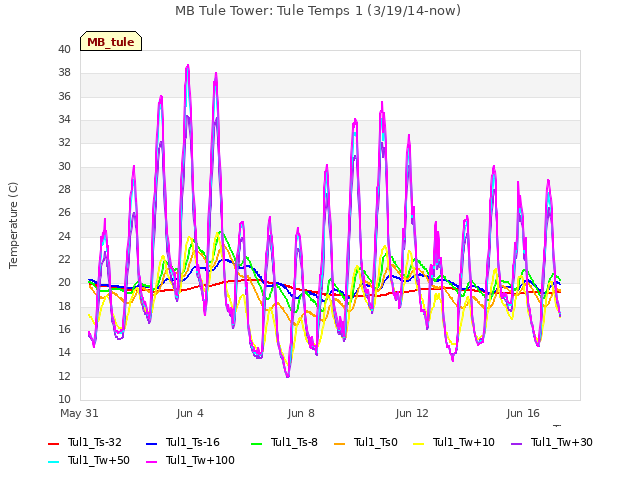Click the 22 y-axis tick label
The height and width of the screenshot is (480, 640).
click(x=64, y=260)
